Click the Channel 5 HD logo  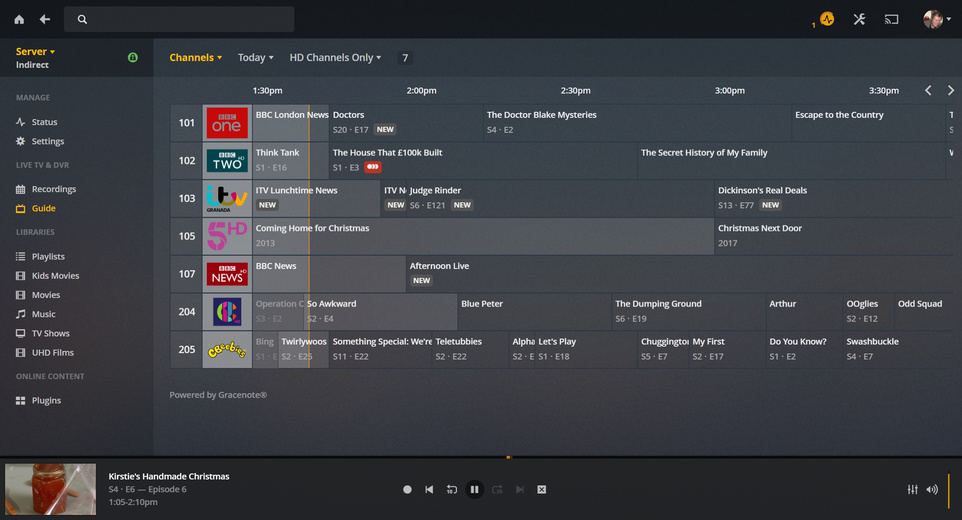[x=227, y=236]
